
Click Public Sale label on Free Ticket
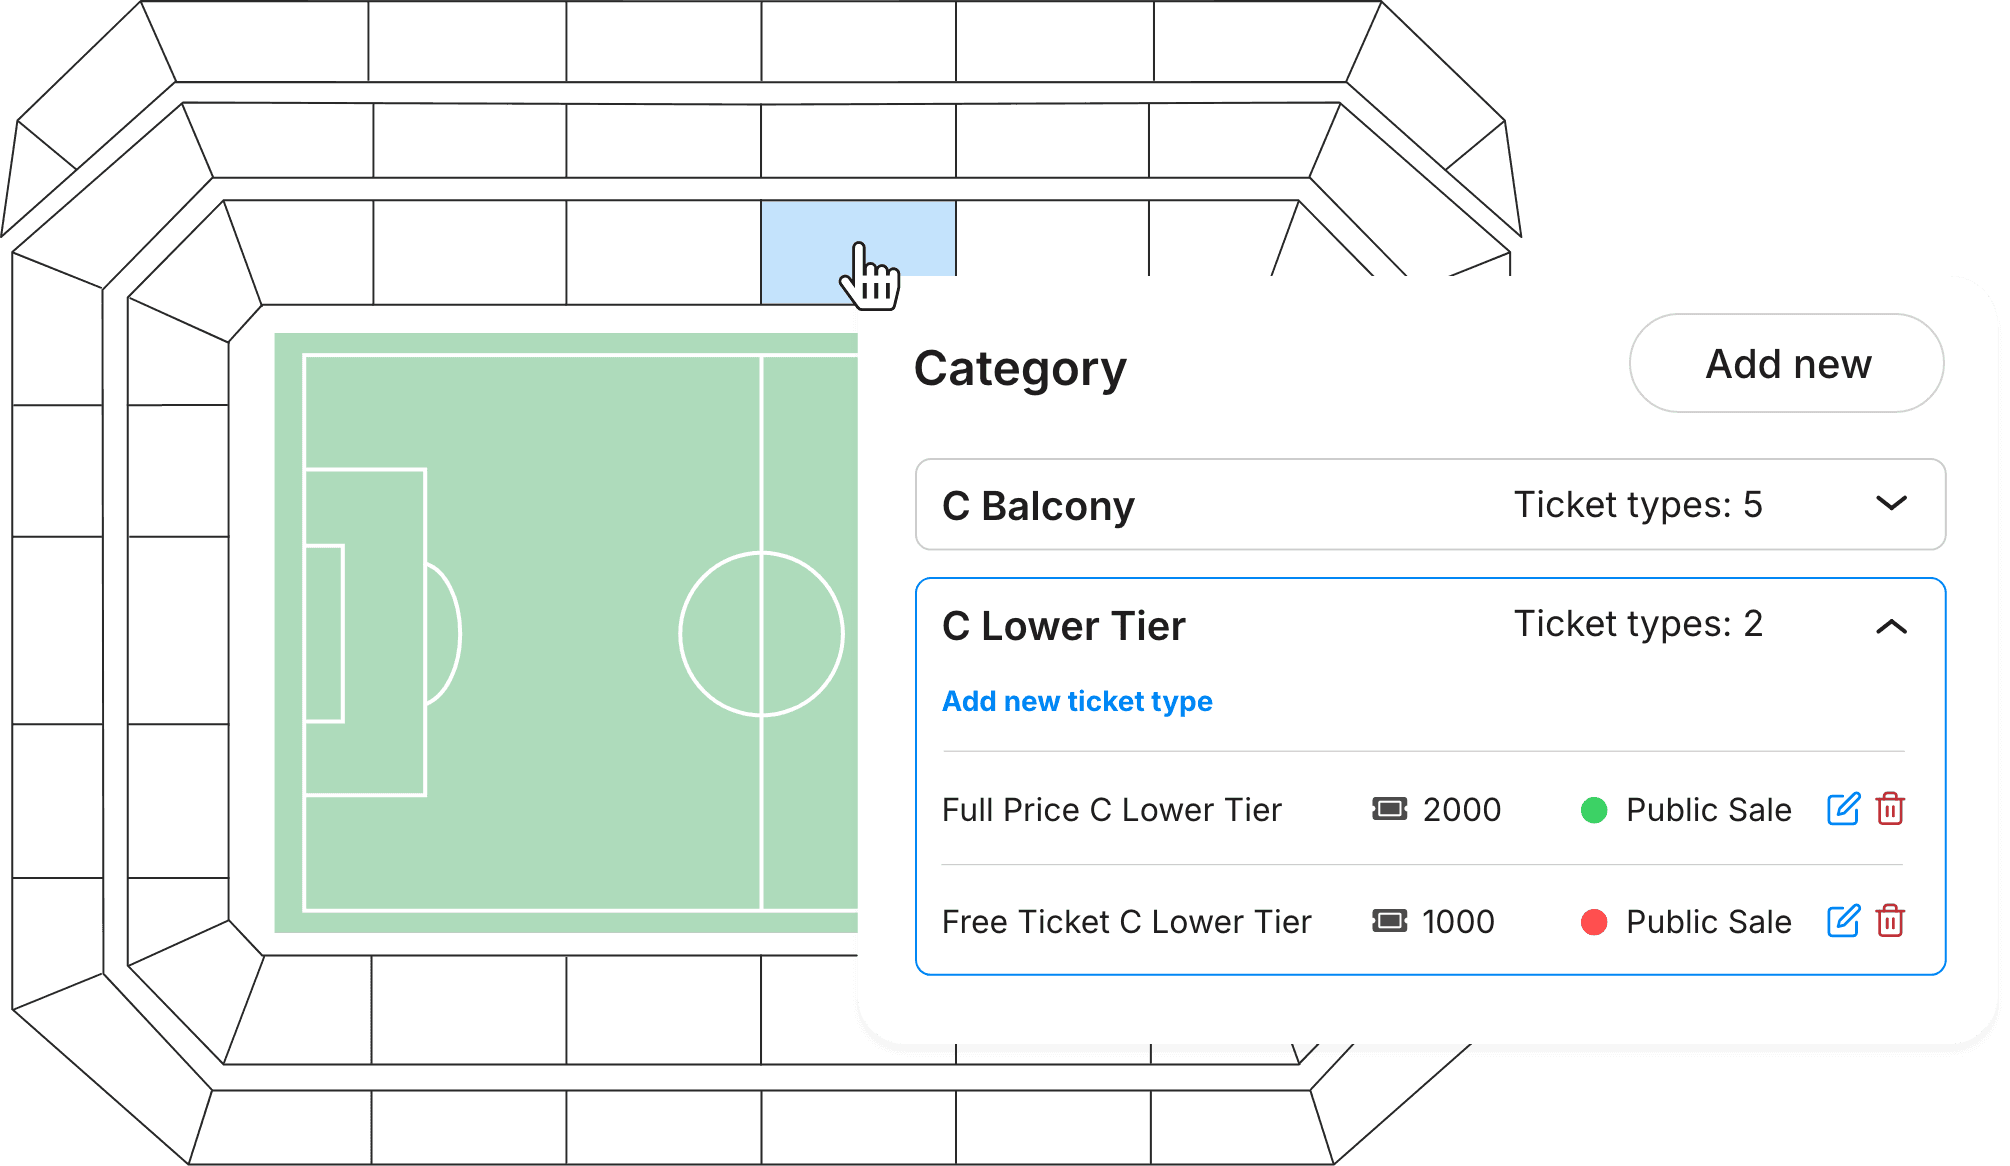pyautogui.click(x=1708, y=922)
